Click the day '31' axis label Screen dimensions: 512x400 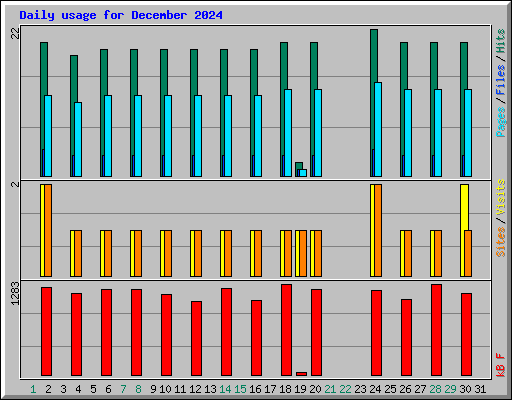(x=480, y=389)
